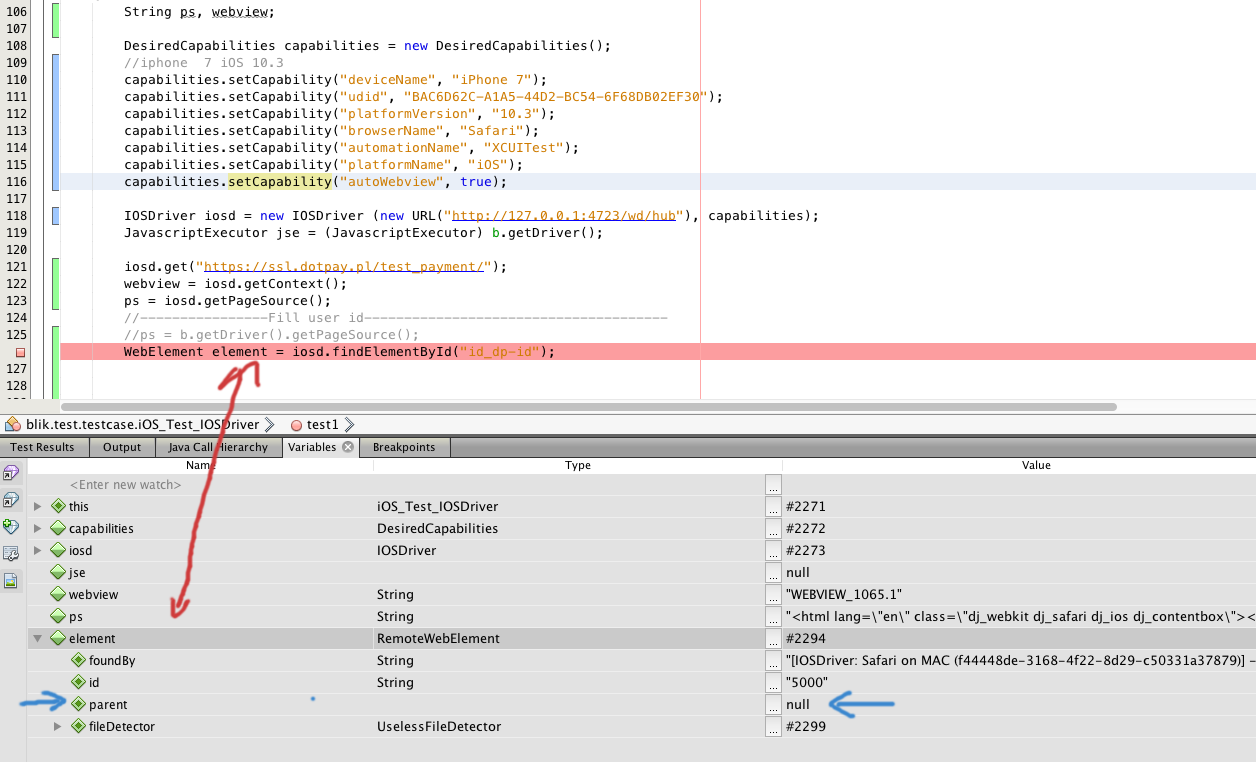Click the highlighted setCapability on line 116
The height and width of the screenshot is (762, 1256).
point(279,181)
